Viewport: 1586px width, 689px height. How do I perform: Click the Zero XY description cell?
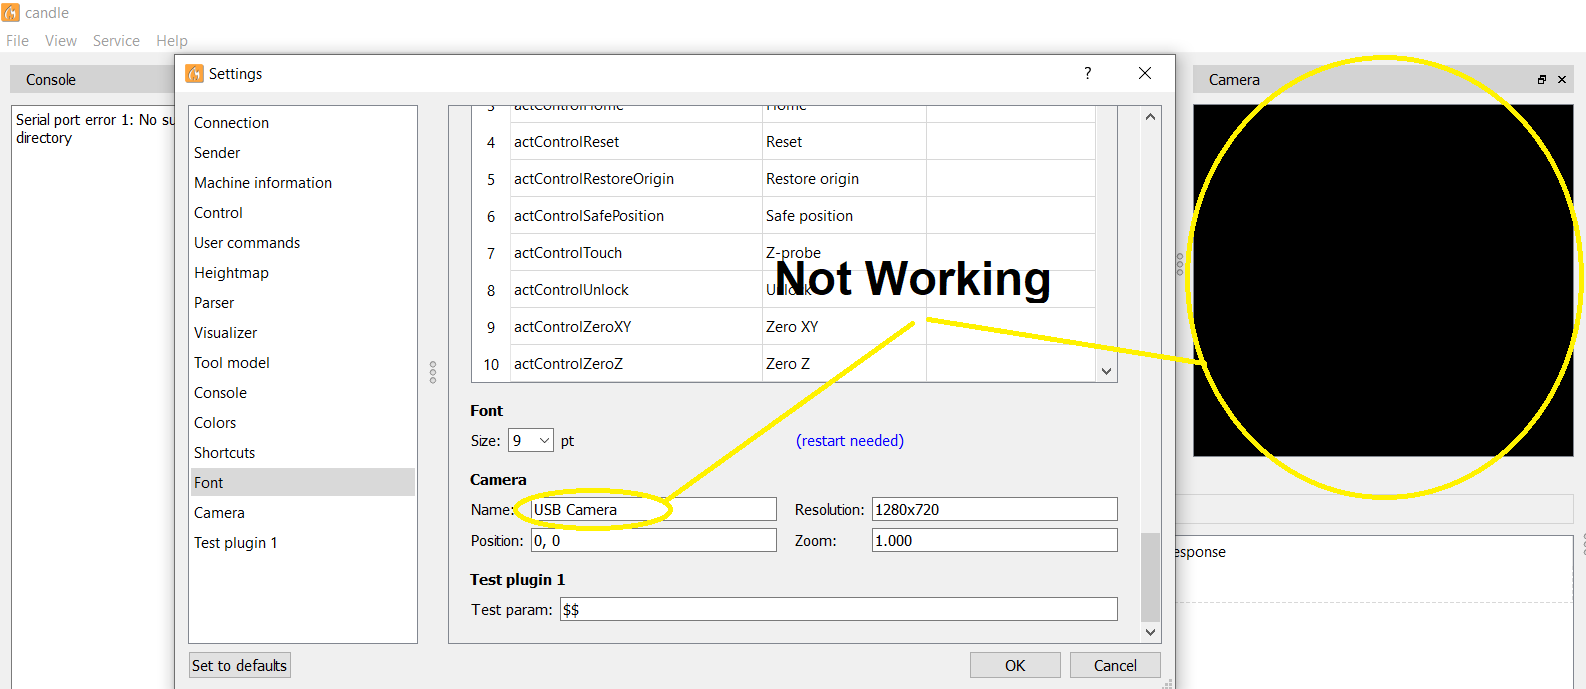[844, 327]
